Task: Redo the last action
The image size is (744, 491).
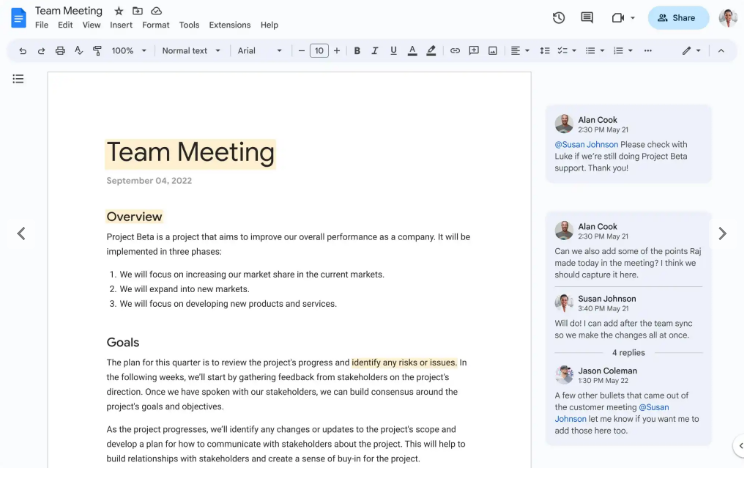Action: click(41, 51)
